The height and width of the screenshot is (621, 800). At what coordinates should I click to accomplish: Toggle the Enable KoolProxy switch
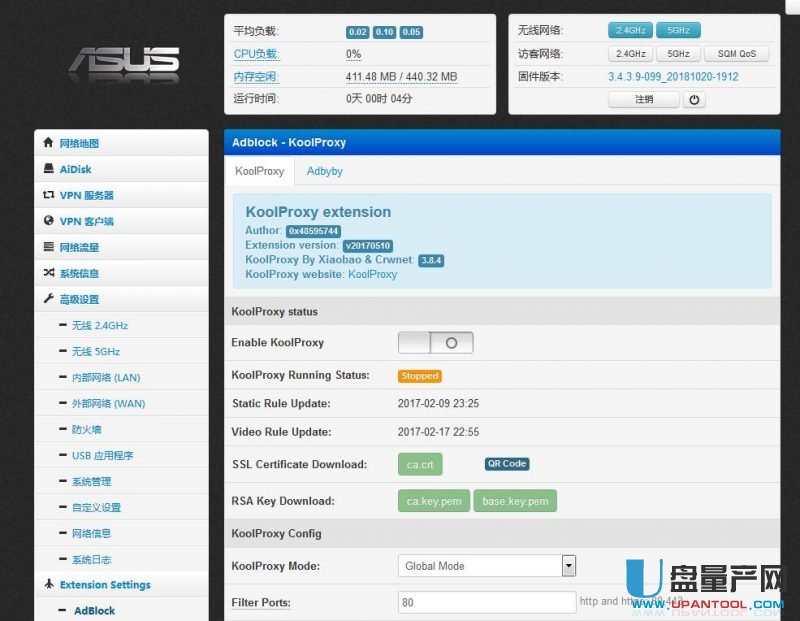(x=435, y=343)
